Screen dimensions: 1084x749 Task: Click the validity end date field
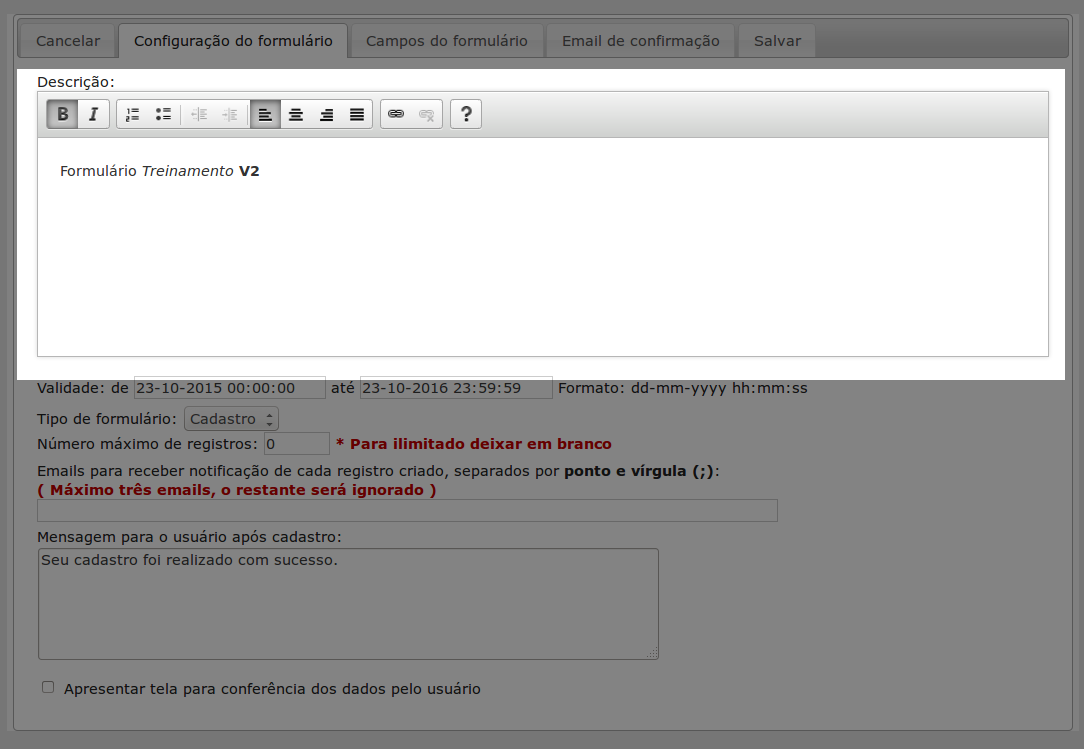point(456,388)
